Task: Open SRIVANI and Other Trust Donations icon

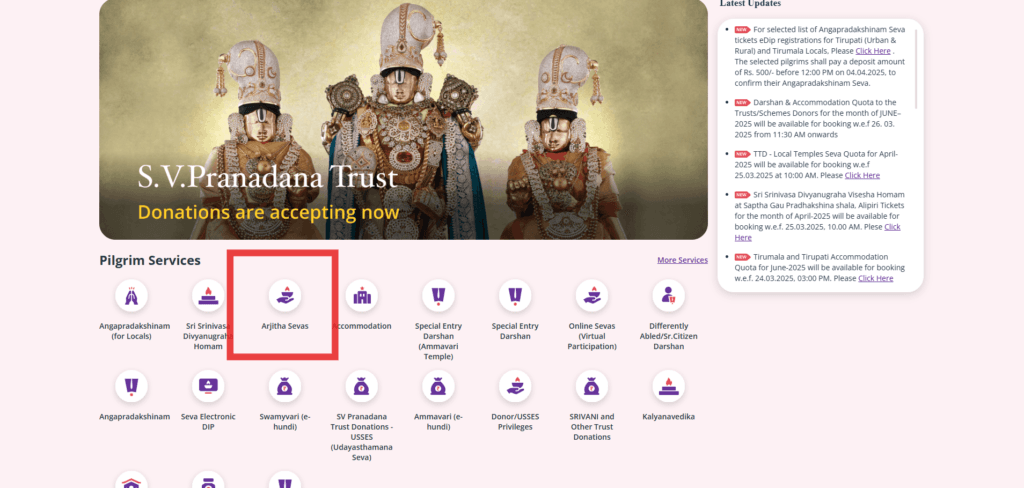Action: 592,386
